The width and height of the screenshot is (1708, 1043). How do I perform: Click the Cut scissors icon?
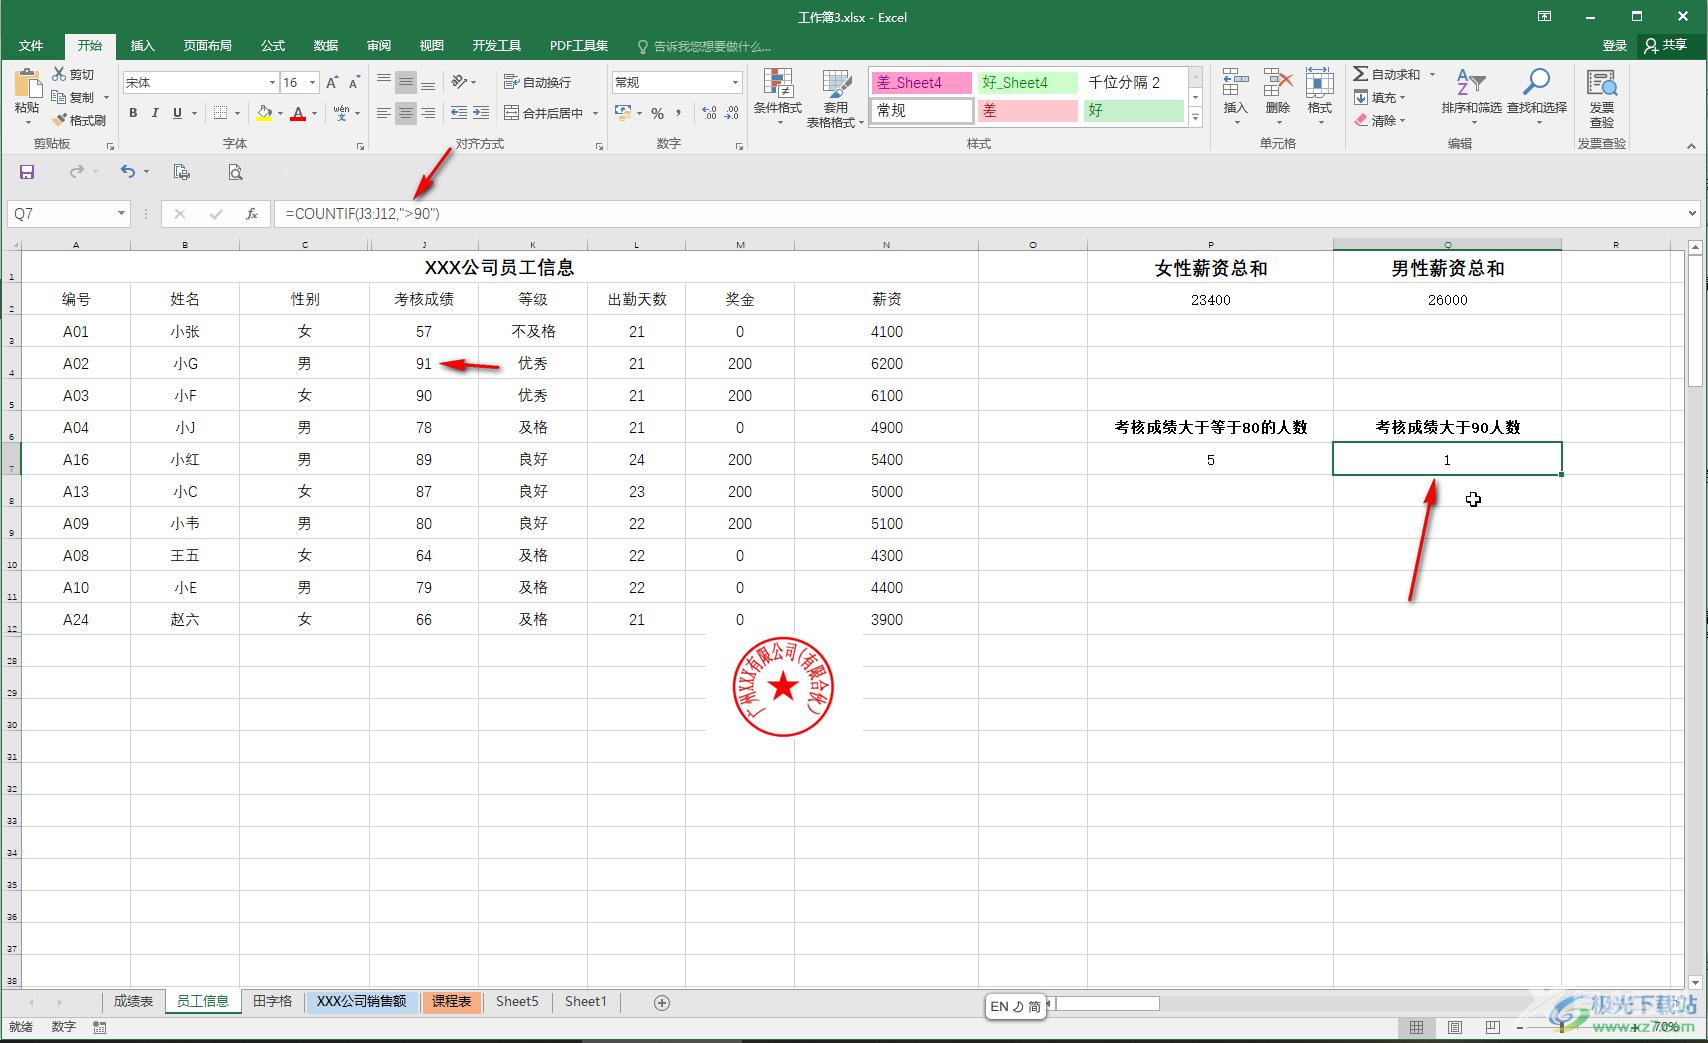[59, 74]
